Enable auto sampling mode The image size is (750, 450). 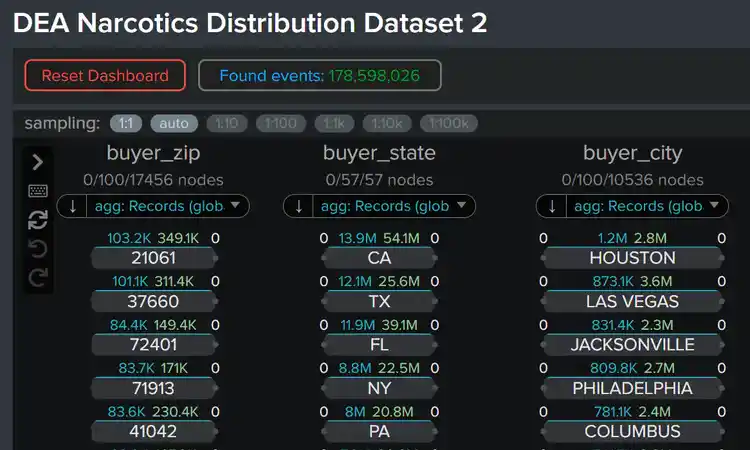(174, 124)
